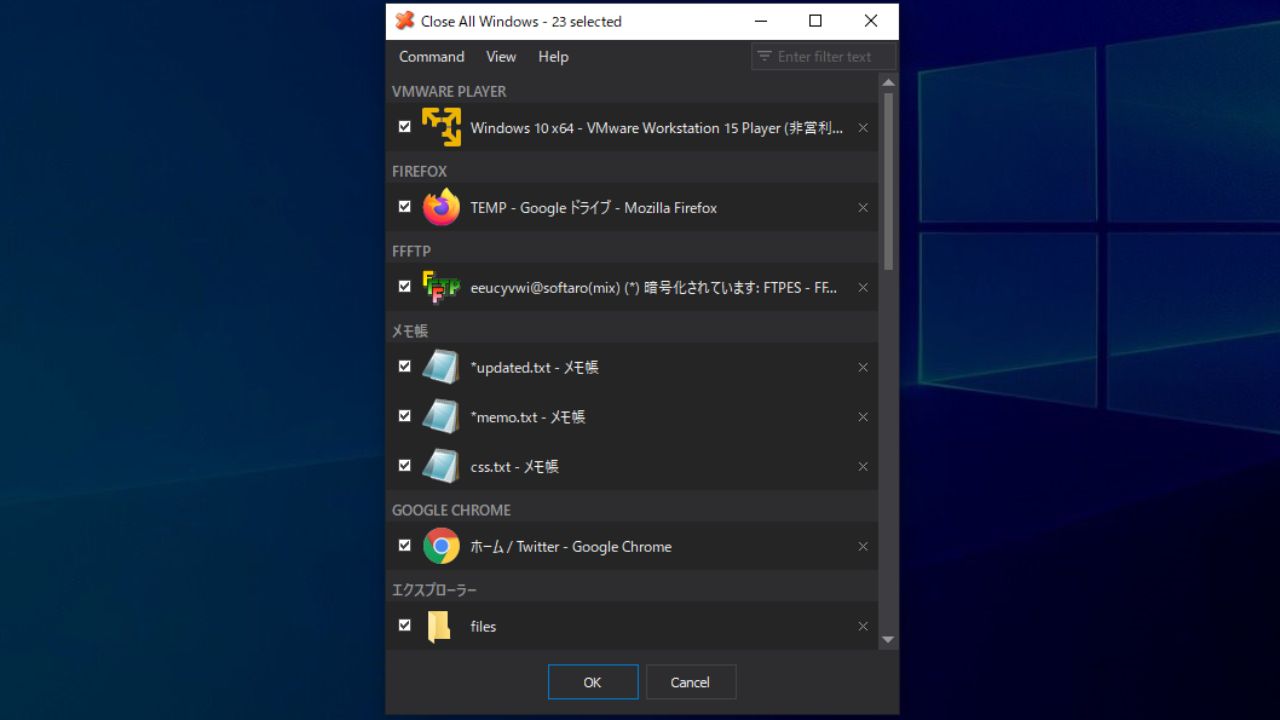Click the notepad icon beside css.txt
The image size is (1280, 720).
point(441,466)
